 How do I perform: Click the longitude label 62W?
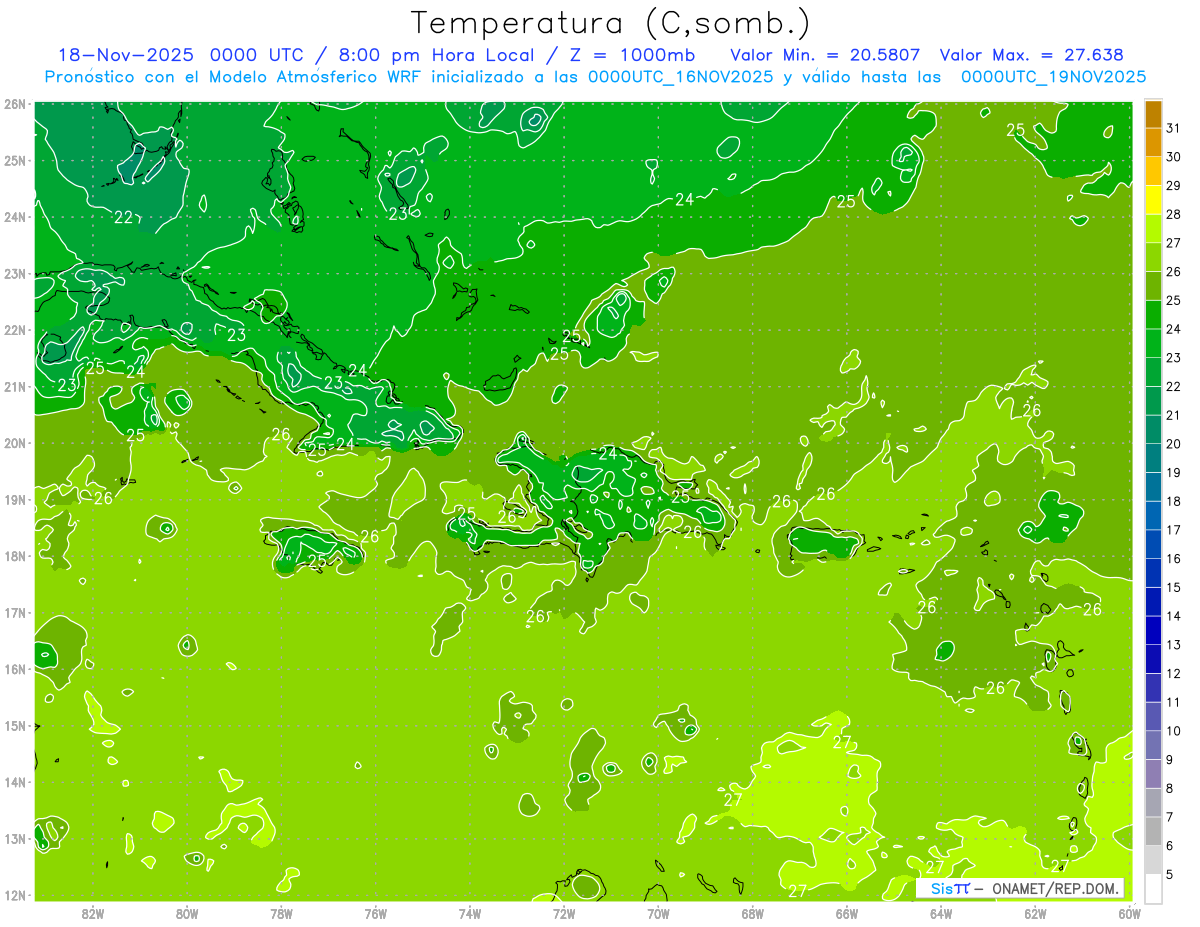1035,913
